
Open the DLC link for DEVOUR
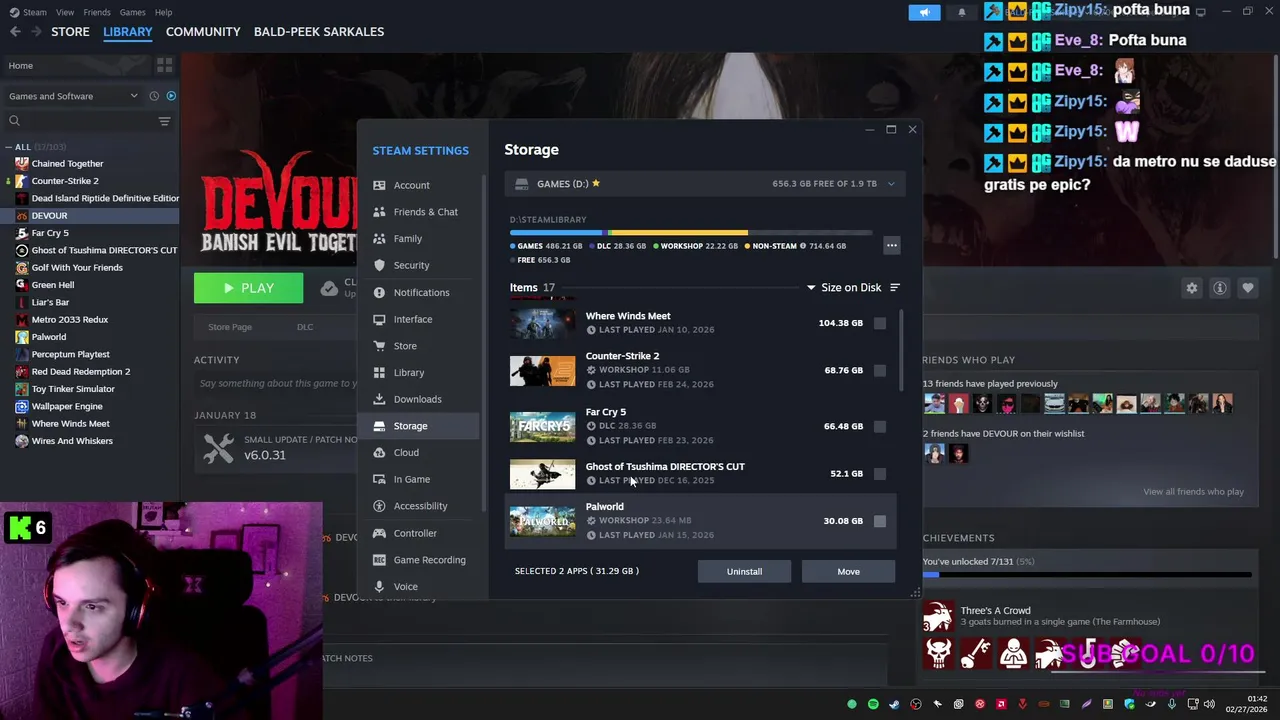pos(305,327)
